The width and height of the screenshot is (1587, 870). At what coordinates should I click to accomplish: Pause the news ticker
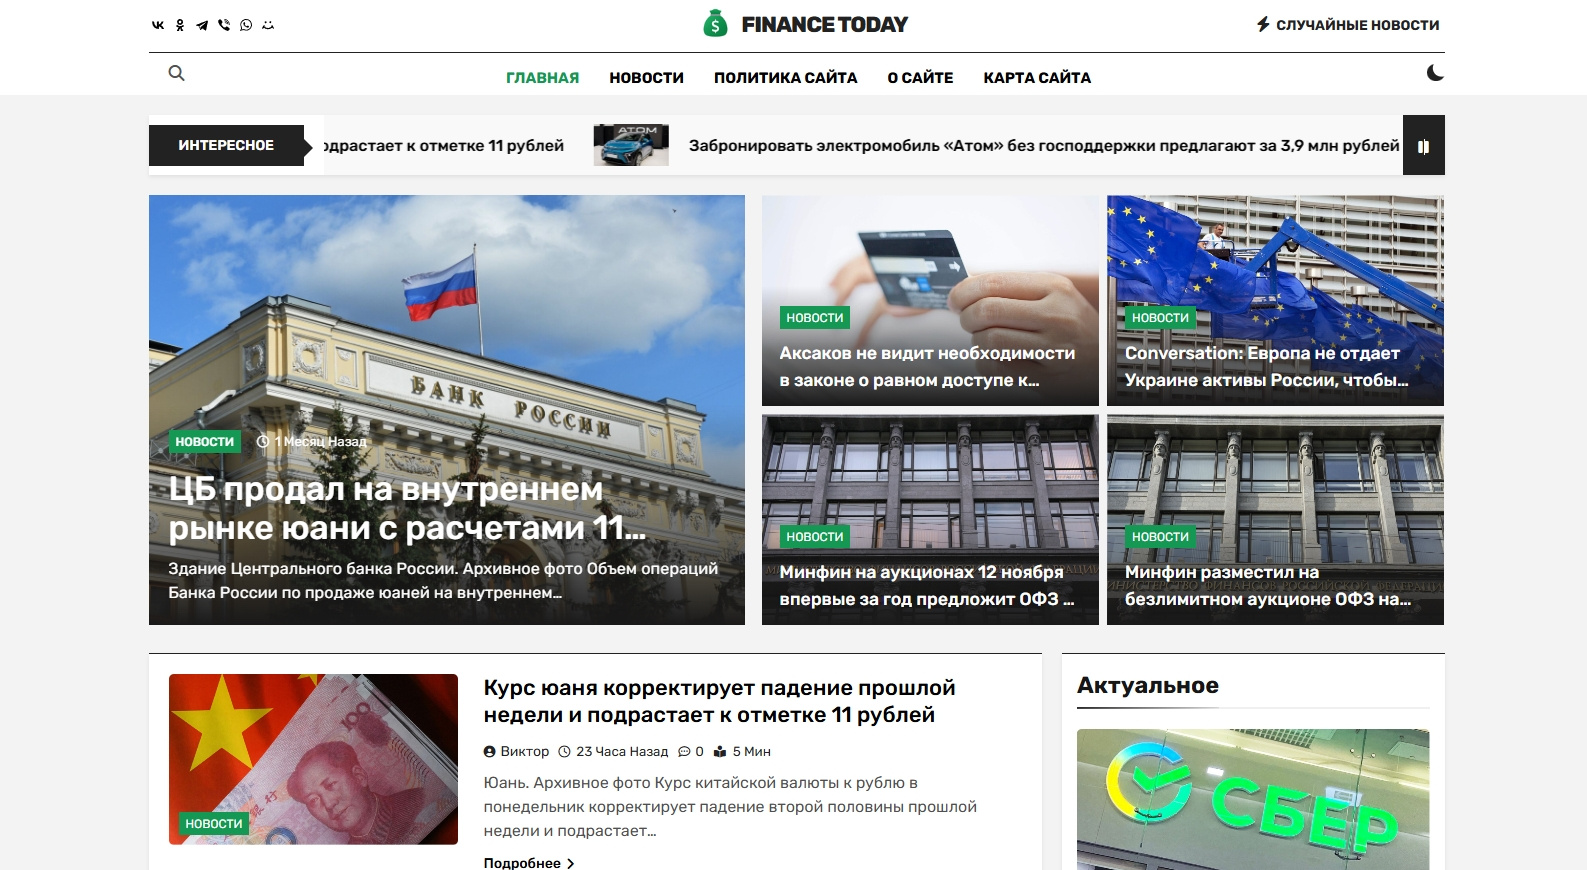coord(1423,146)
